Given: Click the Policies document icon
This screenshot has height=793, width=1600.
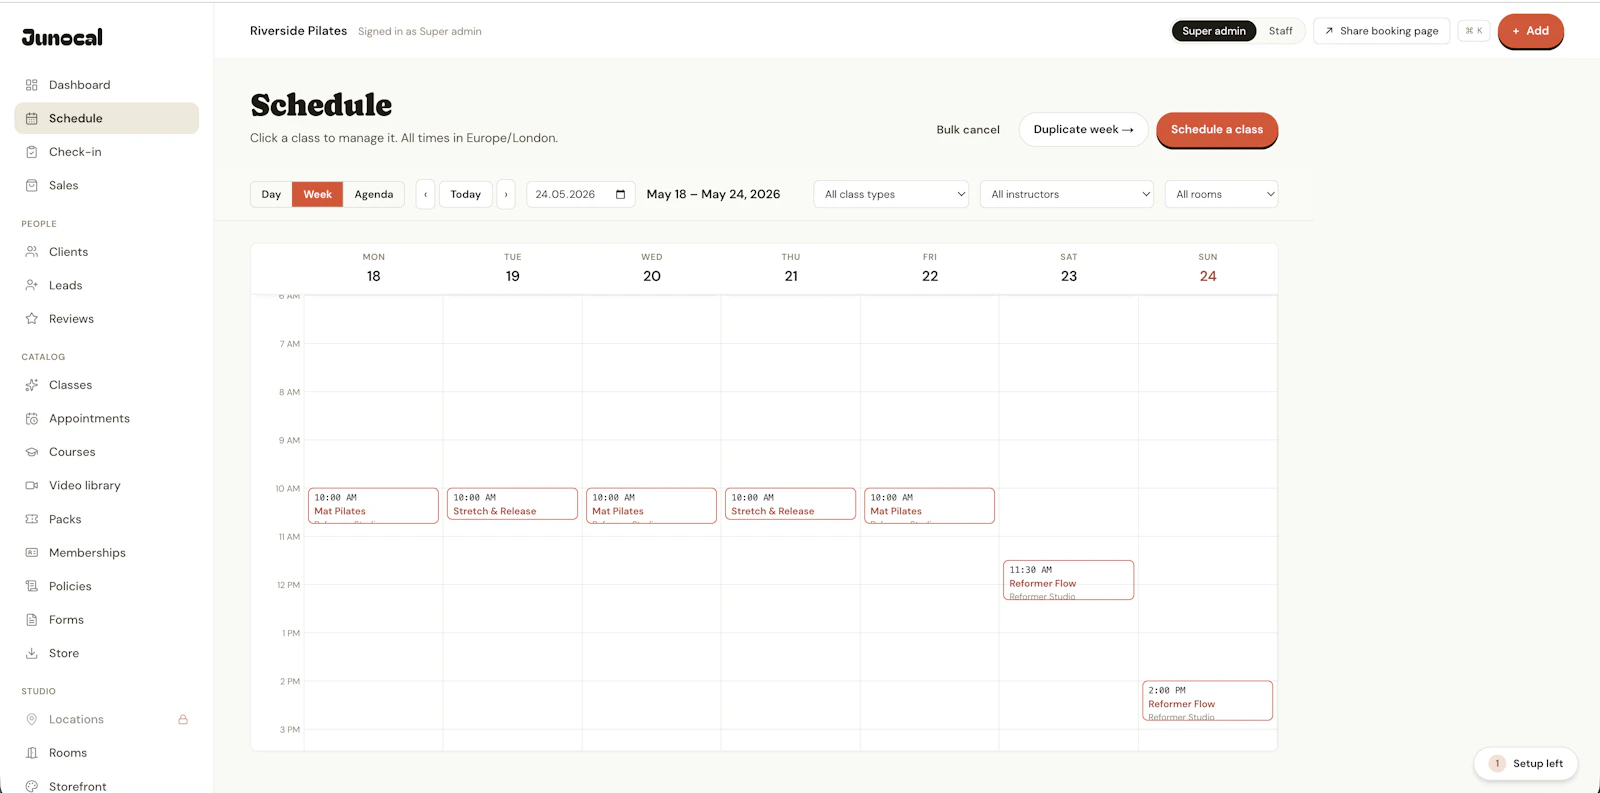Looking at the screenshot, I should point(32,586).
